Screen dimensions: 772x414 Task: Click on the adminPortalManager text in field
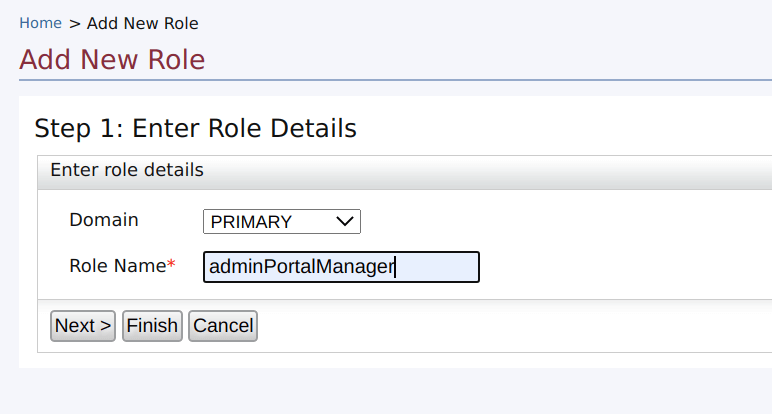point(300,267)
